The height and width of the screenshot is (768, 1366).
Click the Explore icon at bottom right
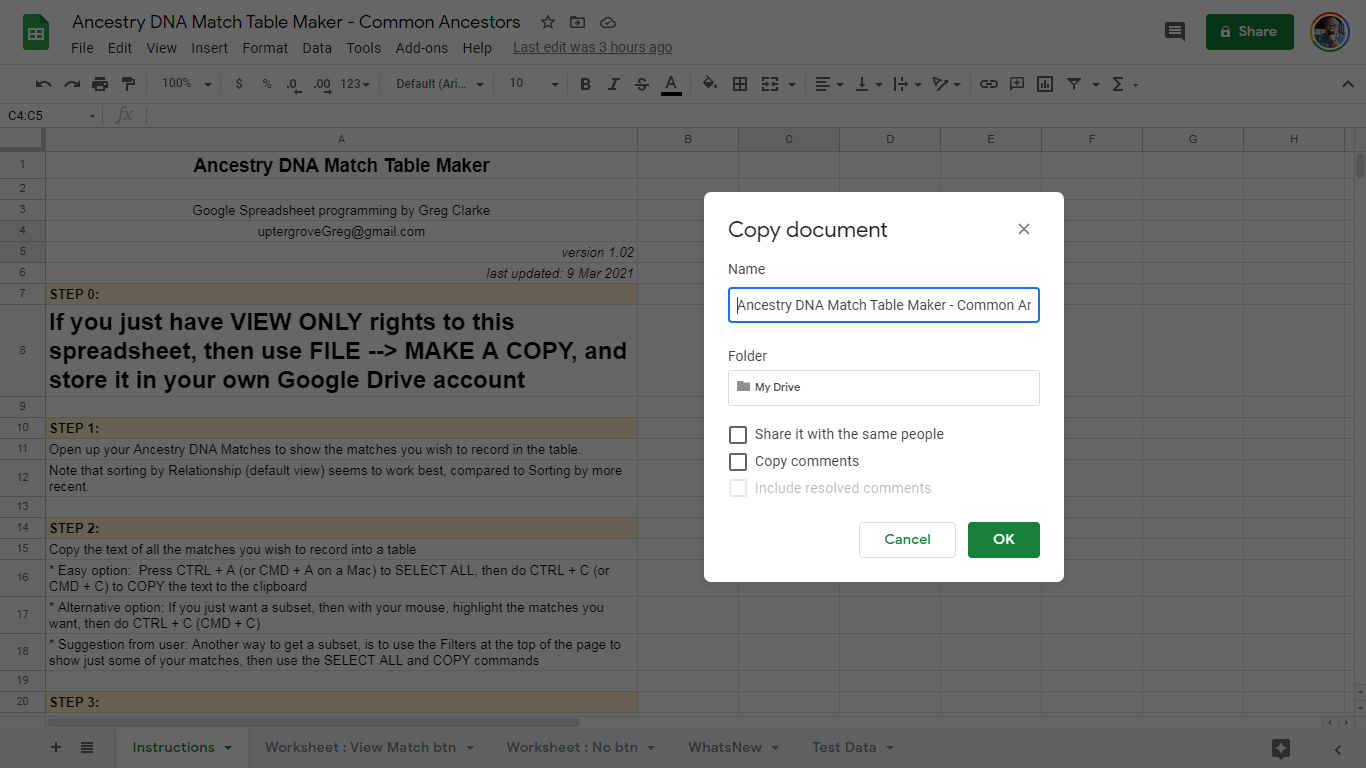[1281, 748]
